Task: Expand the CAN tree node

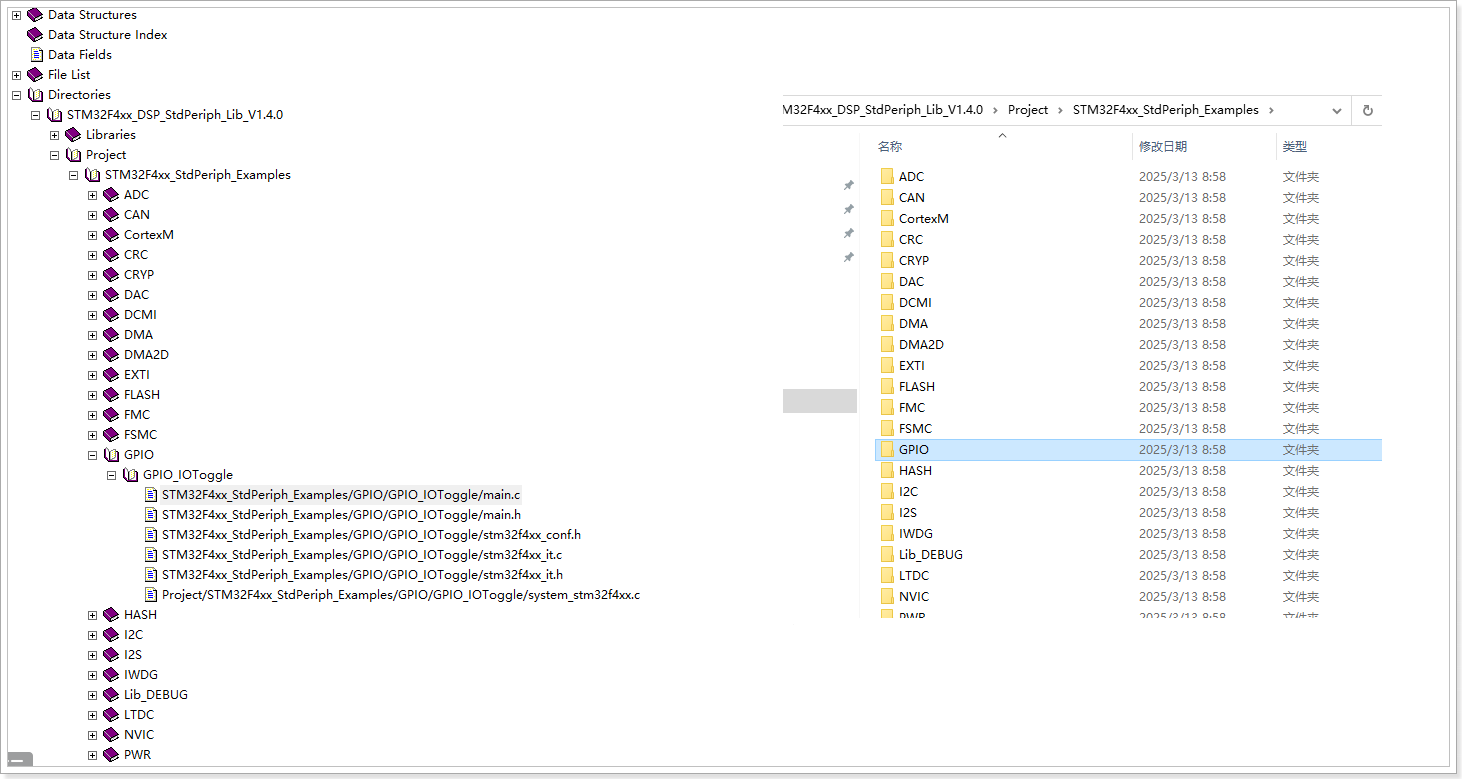Action: [x=92, y=215]
